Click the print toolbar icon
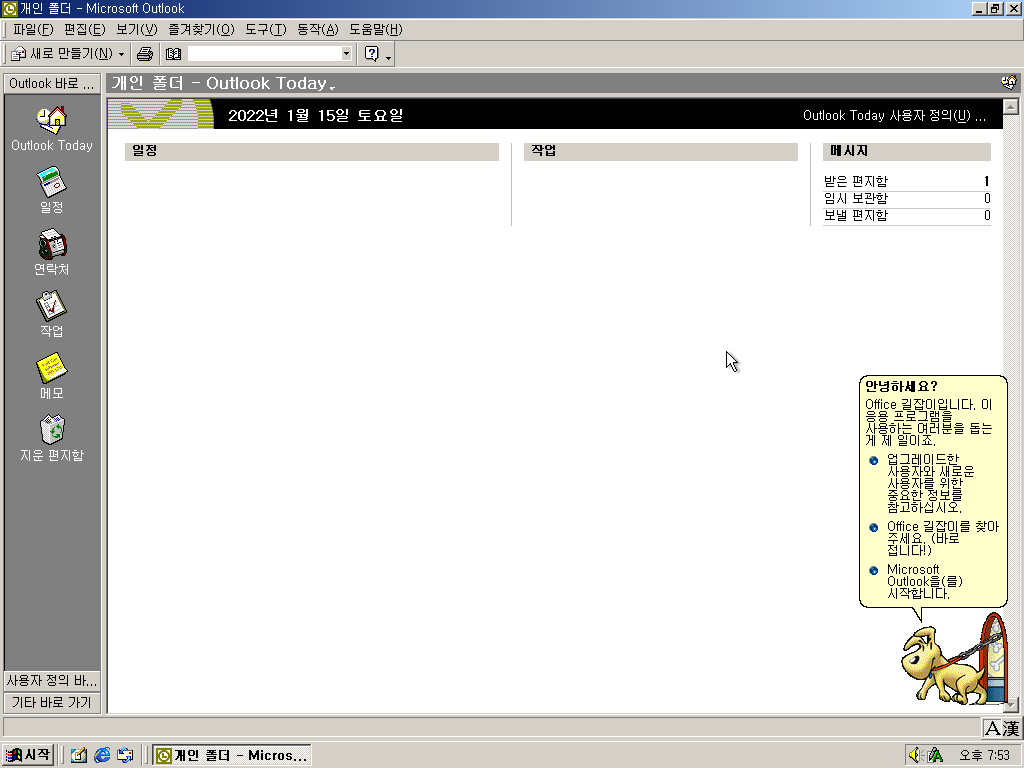 pos(145,54)
